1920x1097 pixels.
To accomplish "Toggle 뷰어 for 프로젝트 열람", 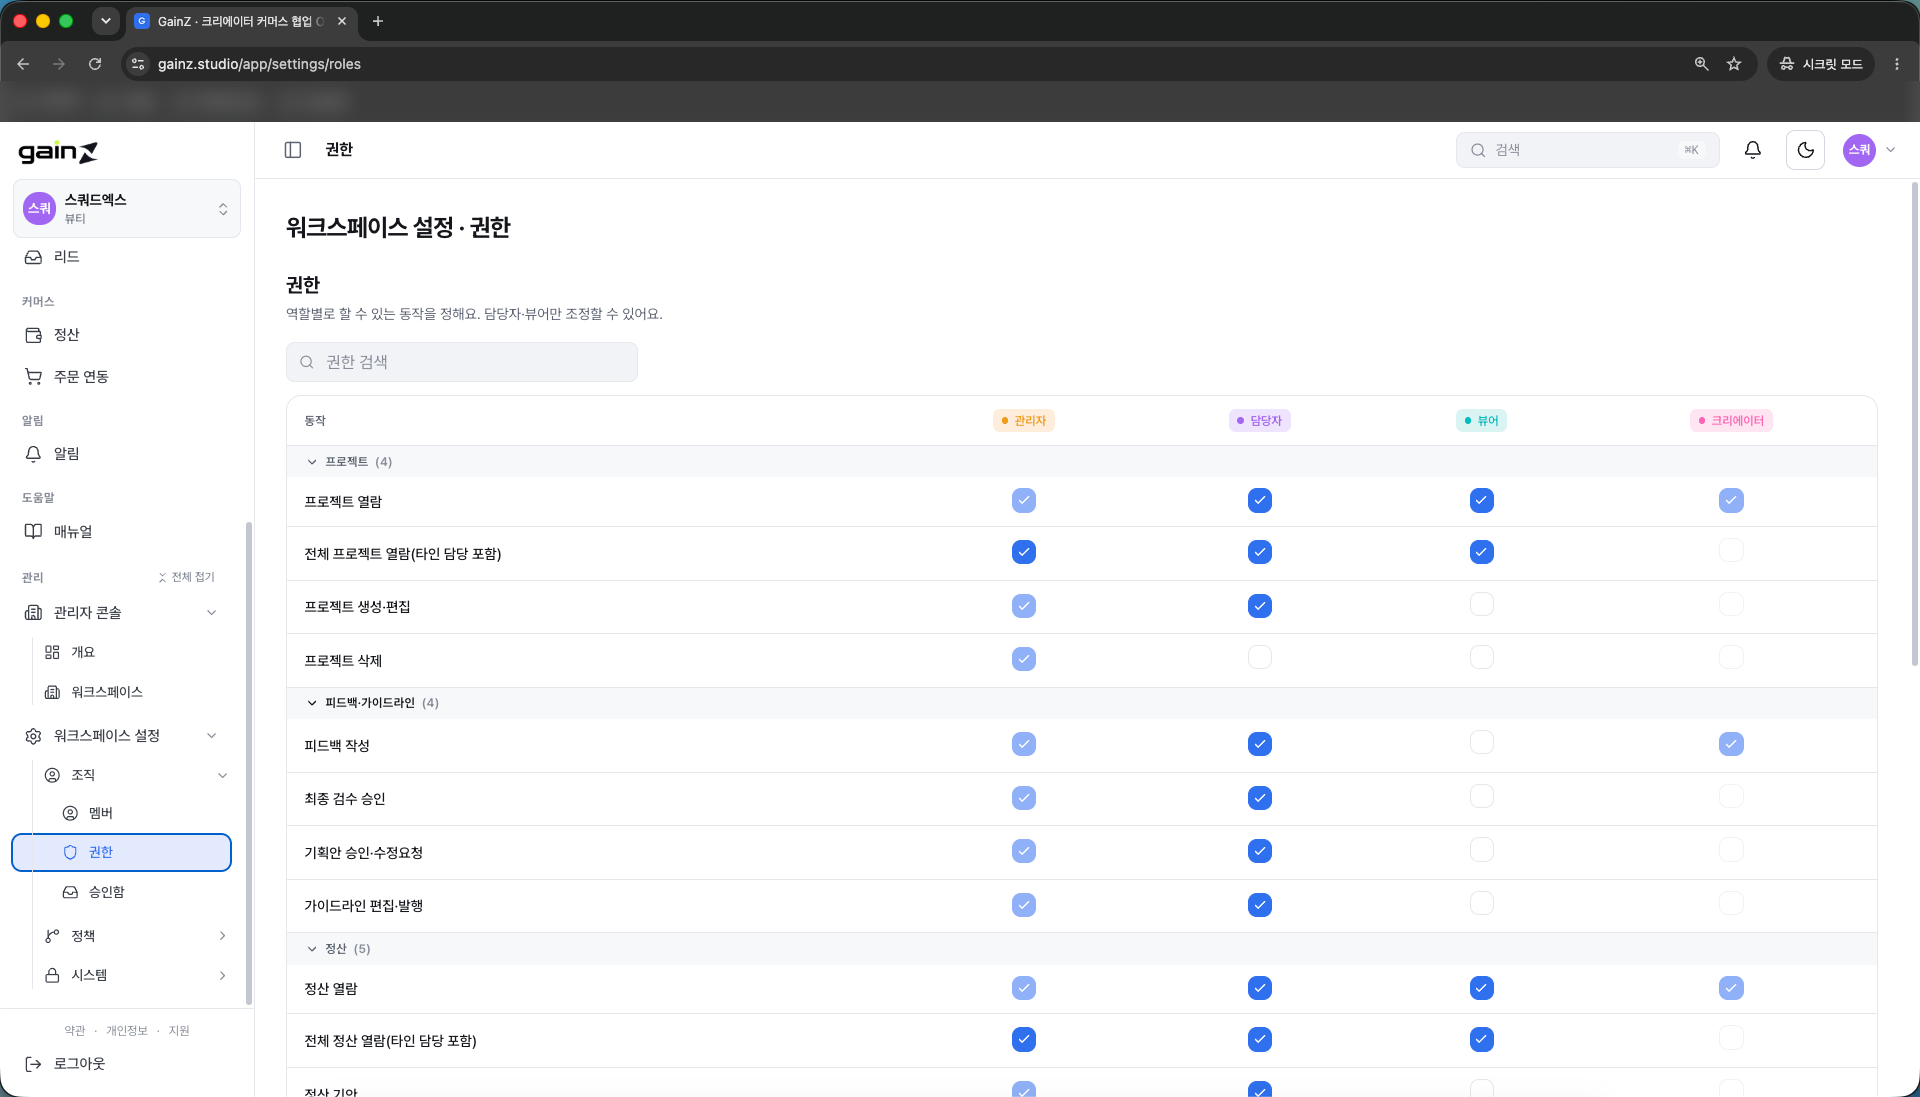I will click(x=1482, y=500).
